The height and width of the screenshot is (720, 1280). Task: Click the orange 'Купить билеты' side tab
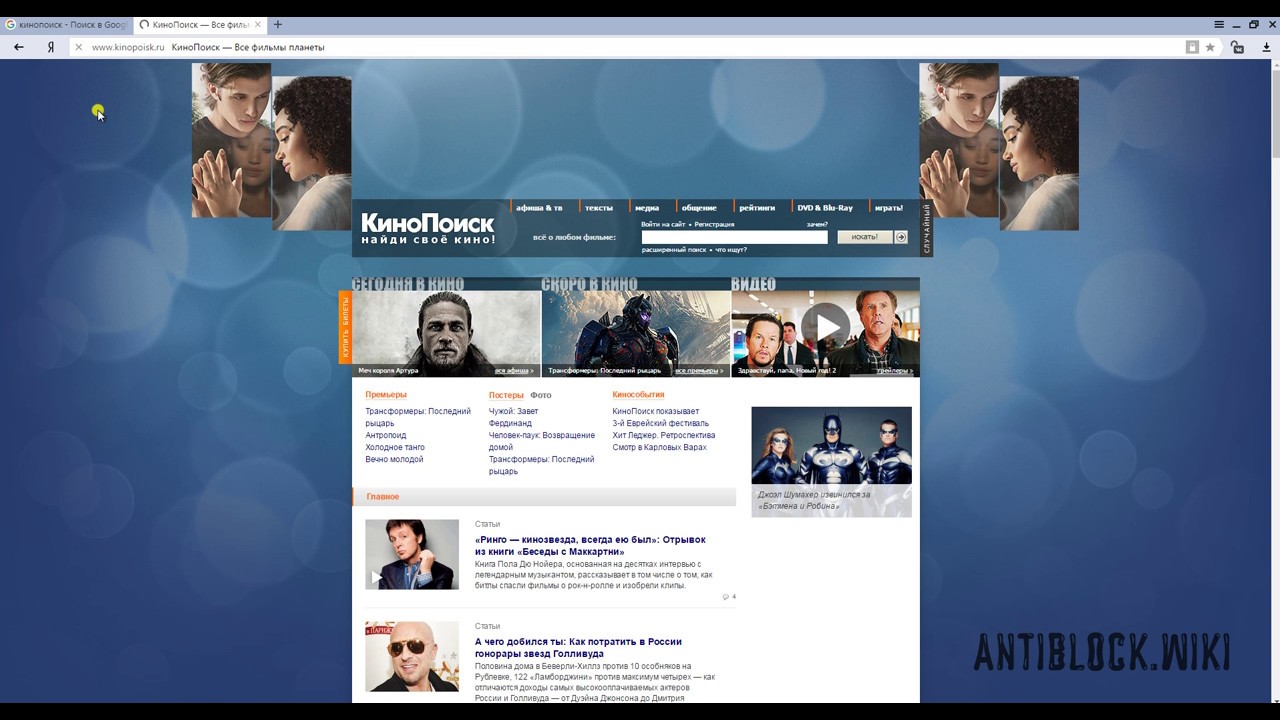click(x=346, y=328)
